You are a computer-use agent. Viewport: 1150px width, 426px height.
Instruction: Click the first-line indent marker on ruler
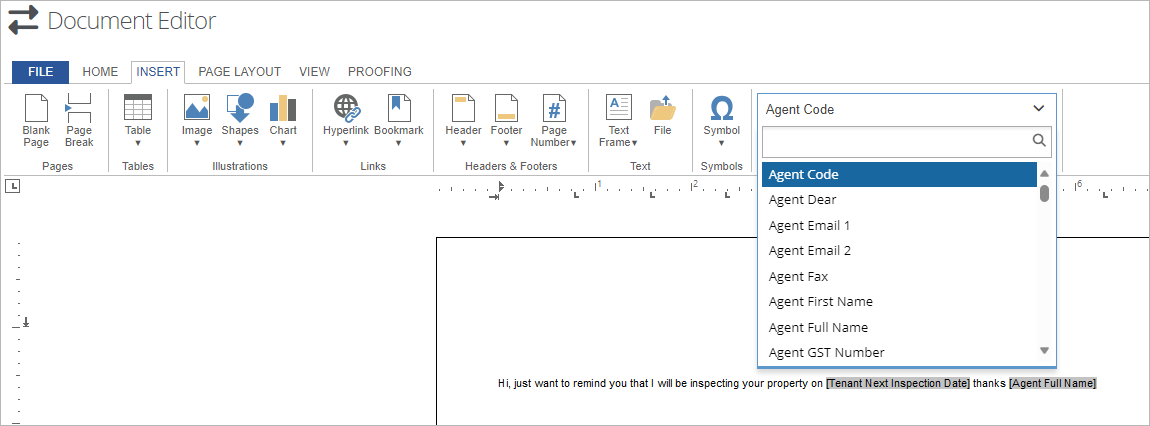[501, 186]
